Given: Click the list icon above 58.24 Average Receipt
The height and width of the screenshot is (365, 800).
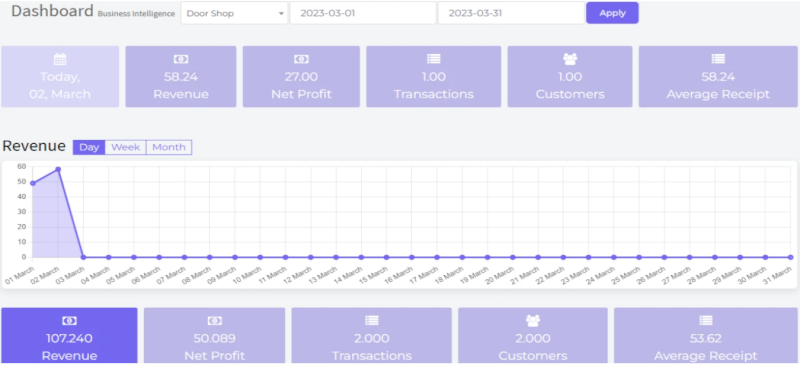Looking at the screenshot, I should 718,59.
